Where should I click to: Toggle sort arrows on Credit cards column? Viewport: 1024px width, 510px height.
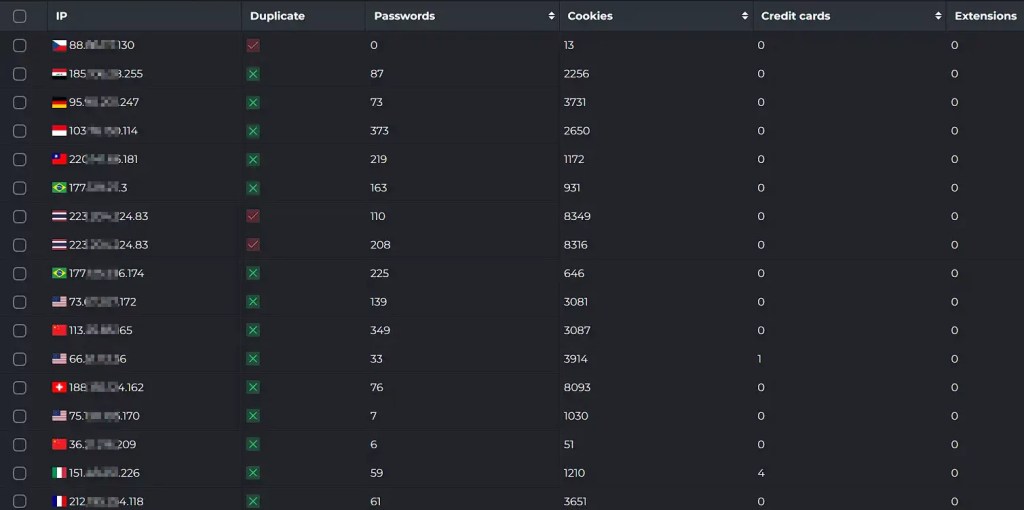coord(938,16)
